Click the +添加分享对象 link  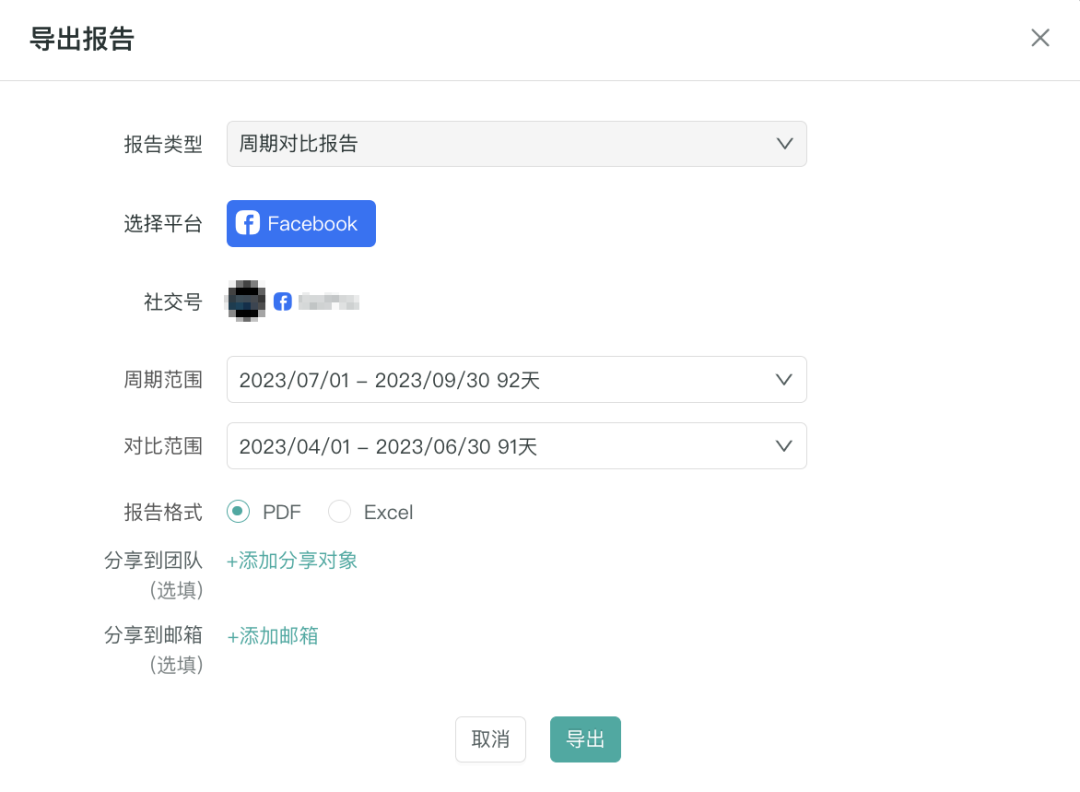[x=291, y=563]
